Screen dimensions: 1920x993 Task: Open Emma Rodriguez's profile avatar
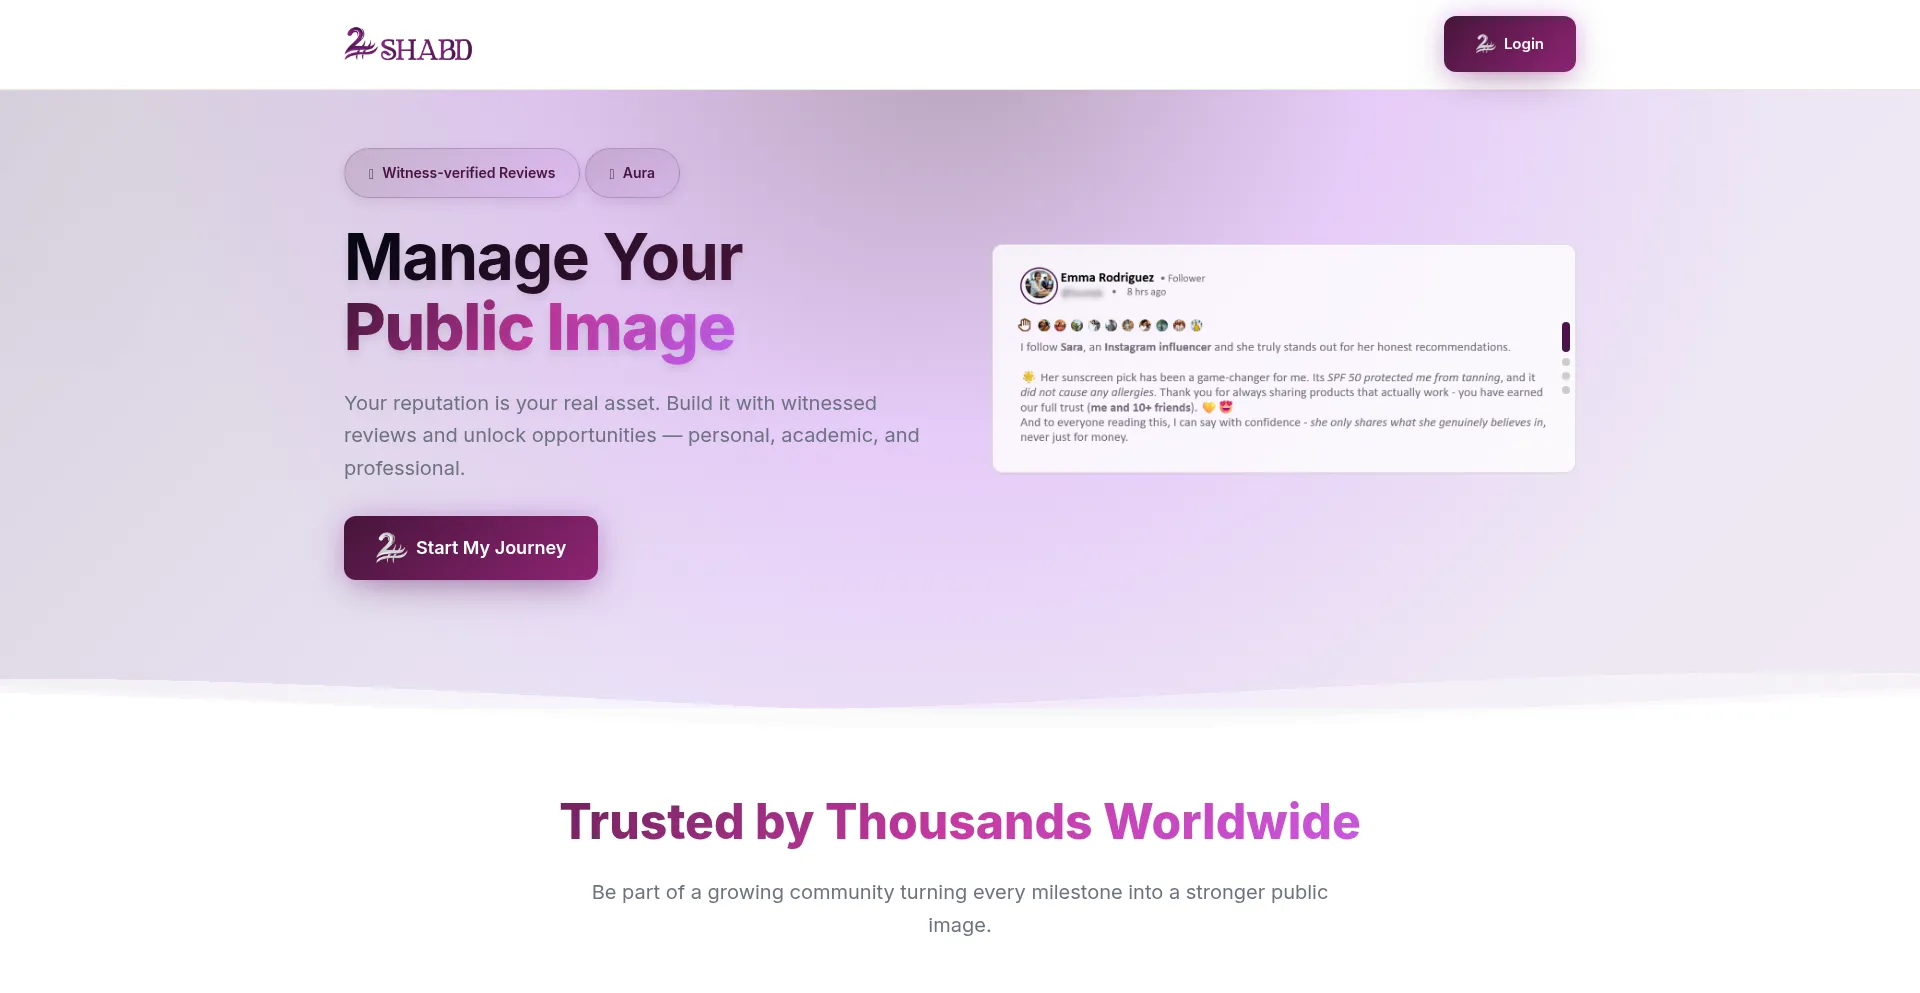click(1038, 285)
